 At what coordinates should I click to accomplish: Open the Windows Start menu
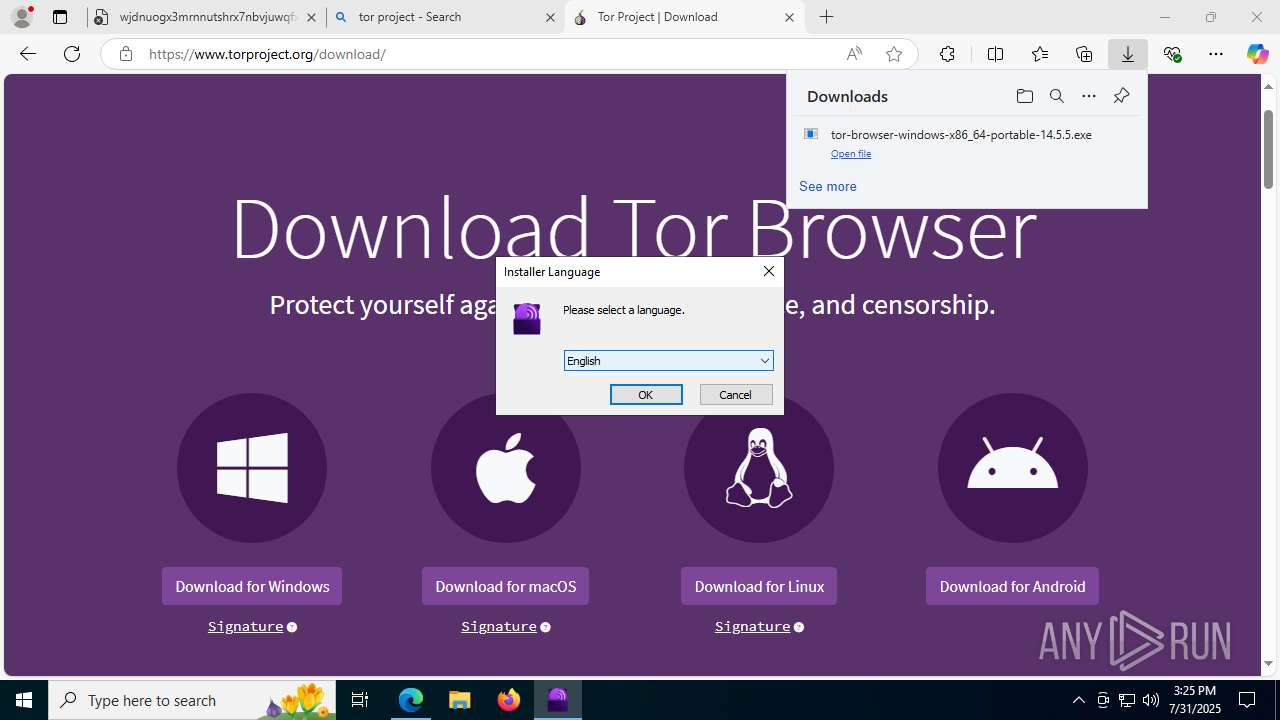coord(24,700)
